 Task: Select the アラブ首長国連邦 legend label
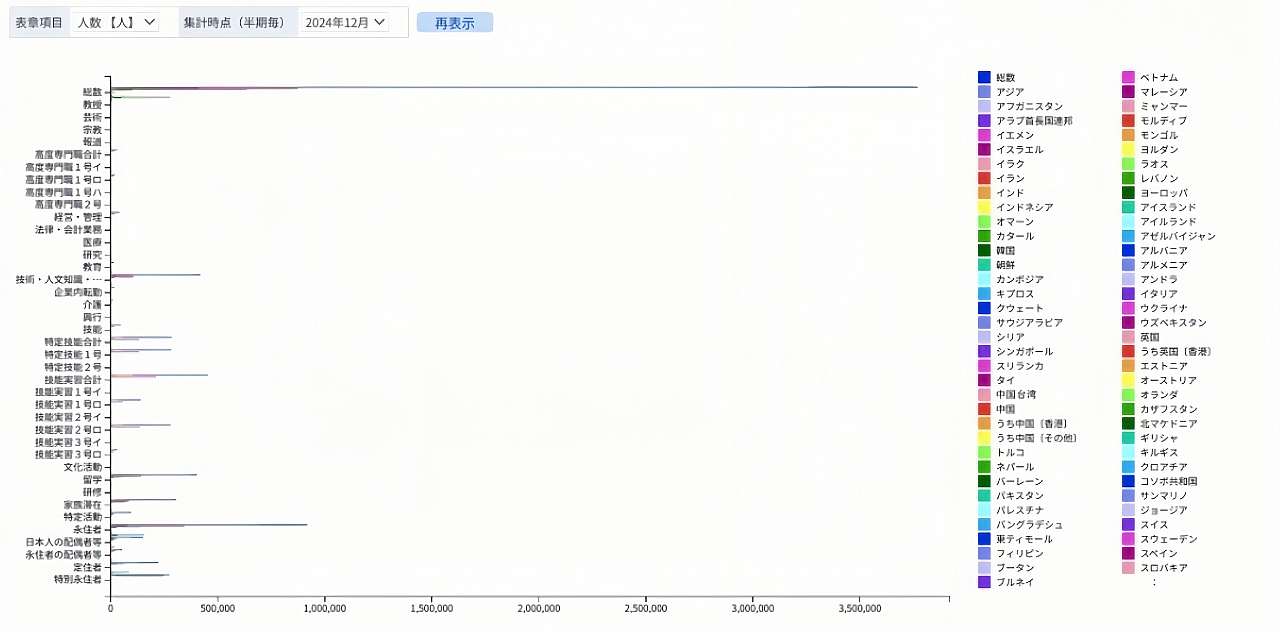[x=1034, y=121]
